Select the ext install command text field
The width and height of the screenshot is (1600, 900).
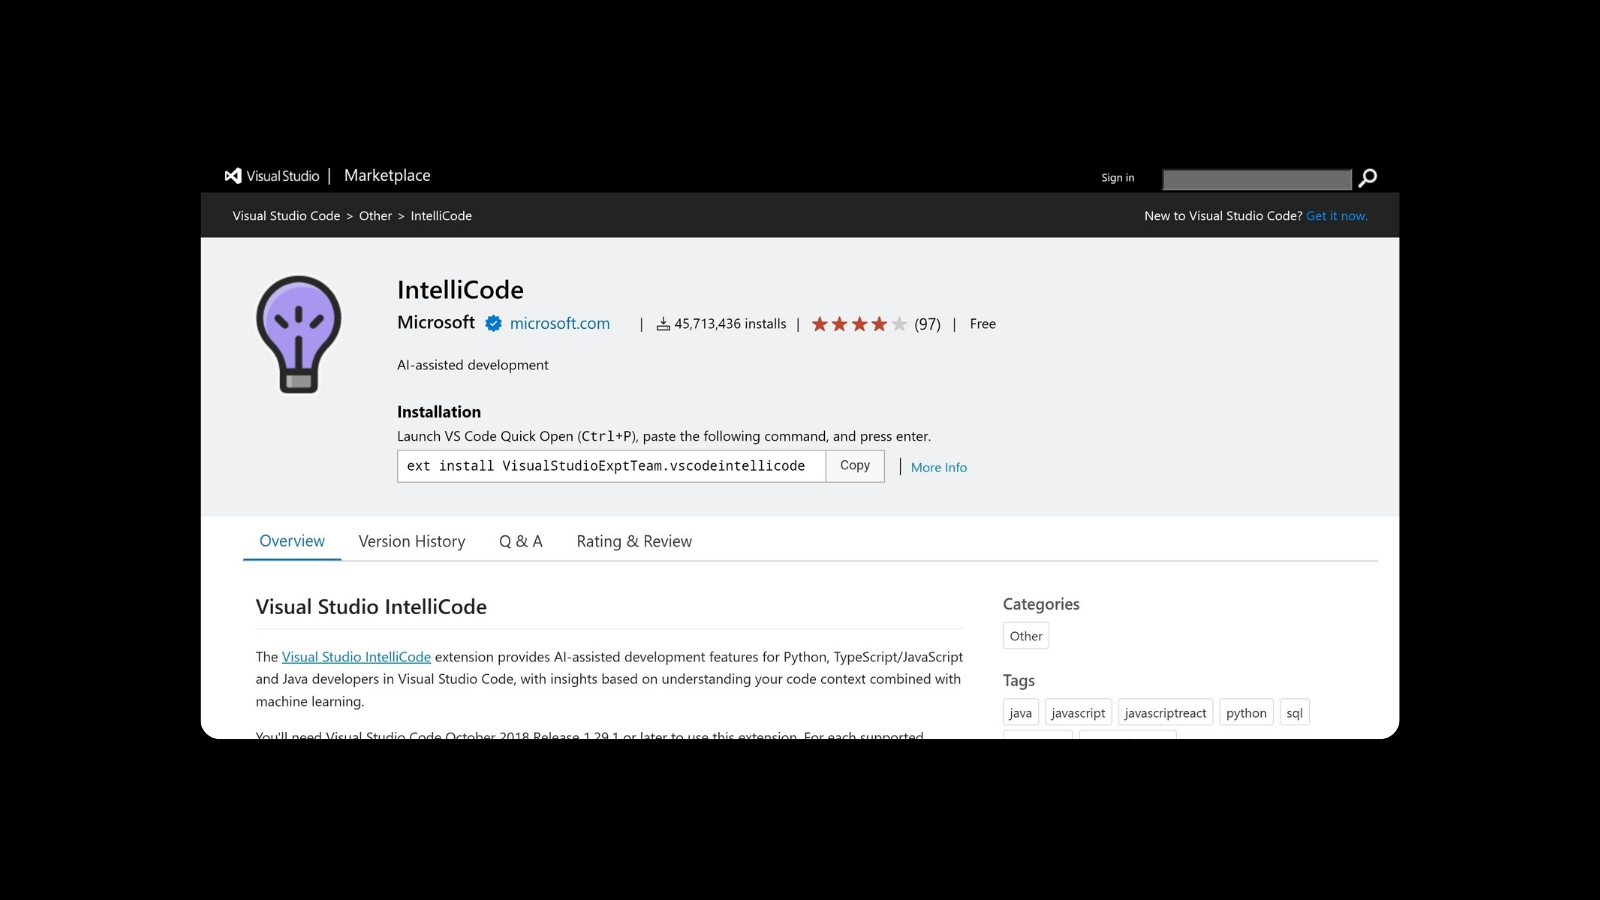[611, 466]
